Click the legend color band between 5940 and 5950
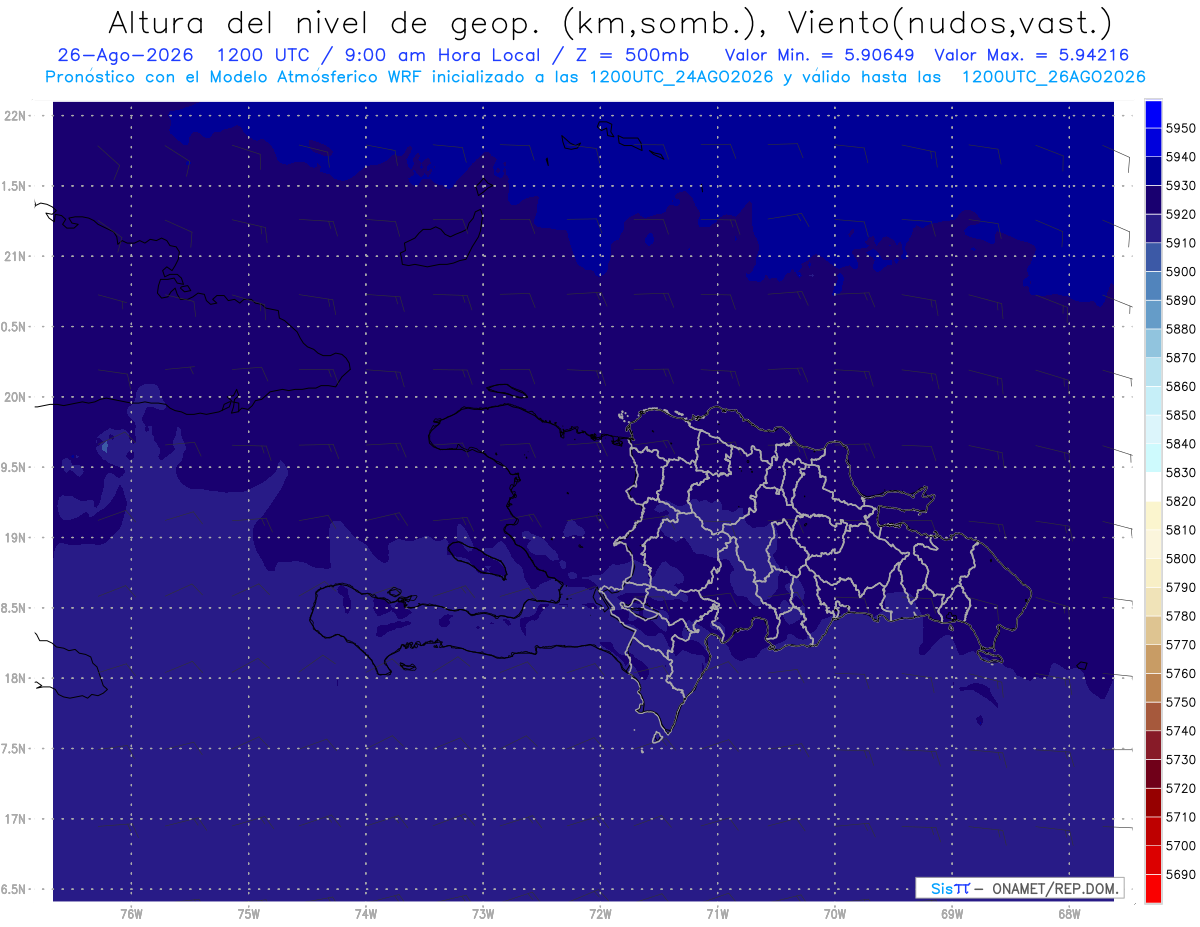1200x927 pixels. 1153,142
